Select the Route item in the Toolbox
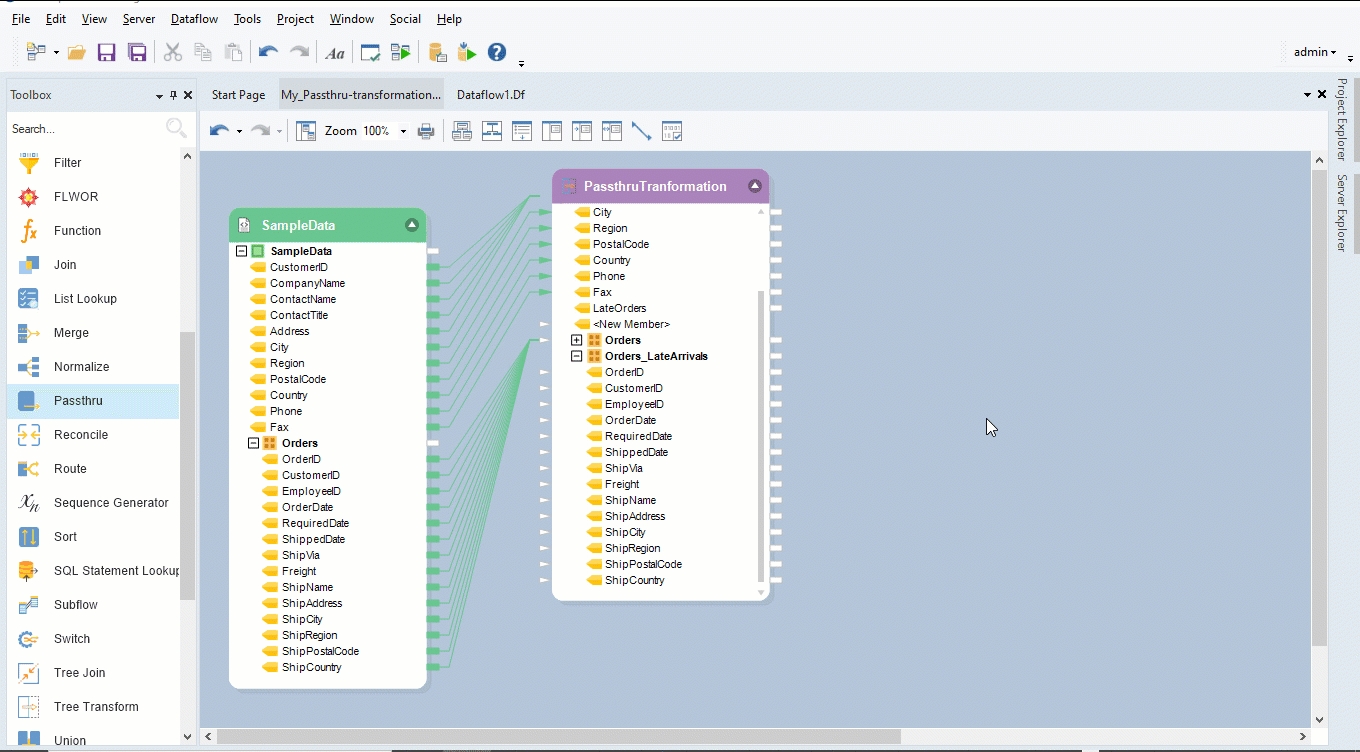 pos(70,469)
